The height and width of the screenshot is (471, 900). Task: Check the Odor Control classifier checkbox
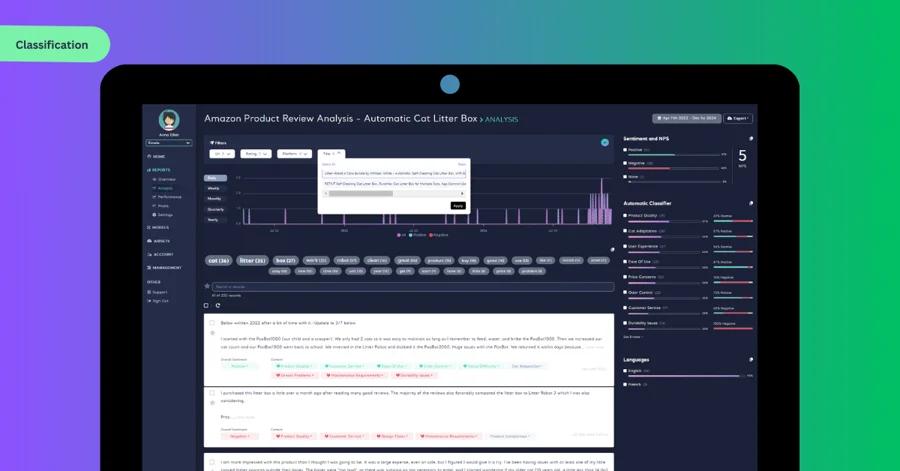point(625,292)
